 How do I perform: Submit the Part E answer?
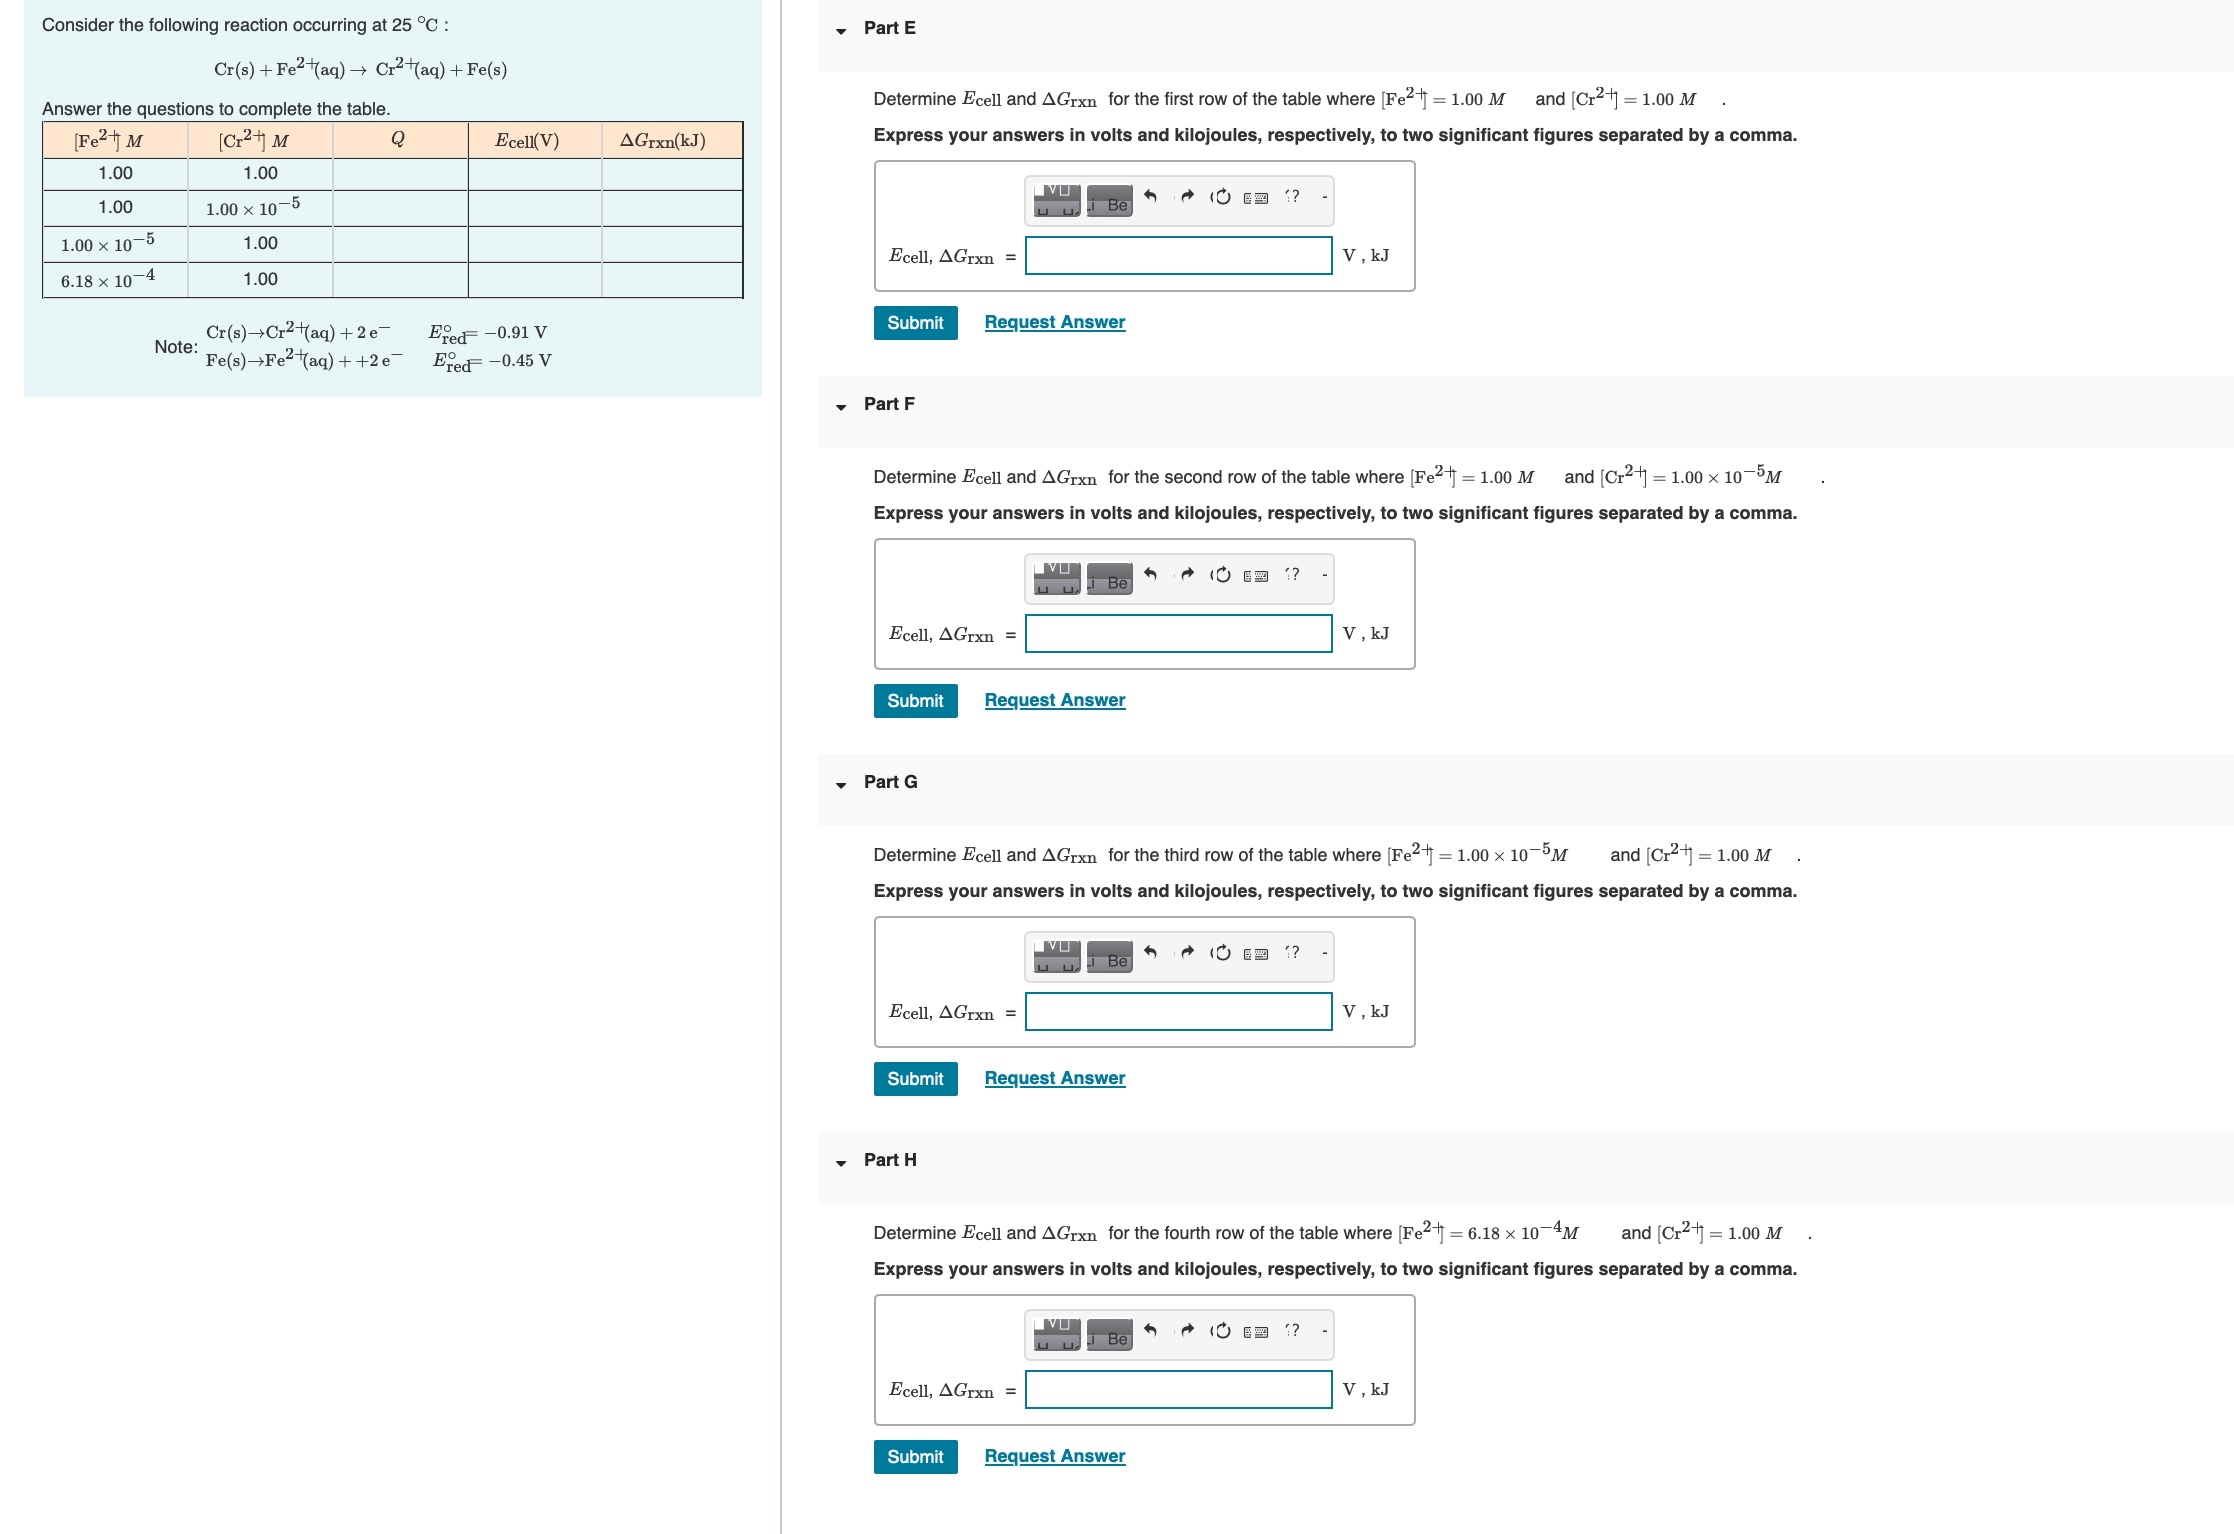(x=915, y=323)
